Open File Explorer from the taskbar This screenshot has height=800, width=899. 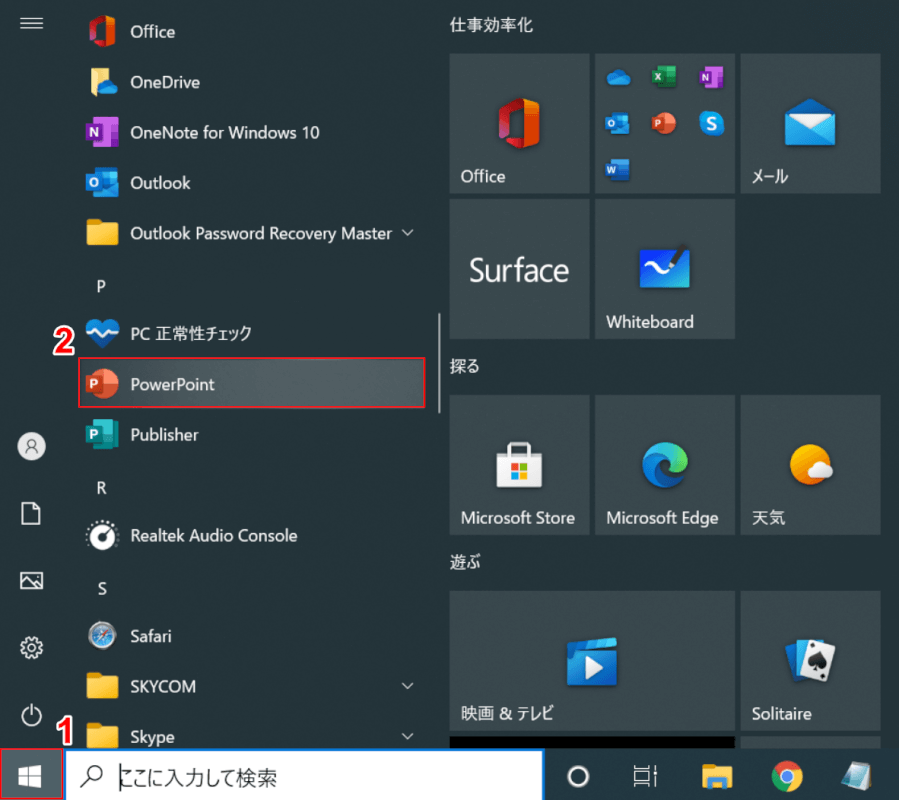point(717,776)
